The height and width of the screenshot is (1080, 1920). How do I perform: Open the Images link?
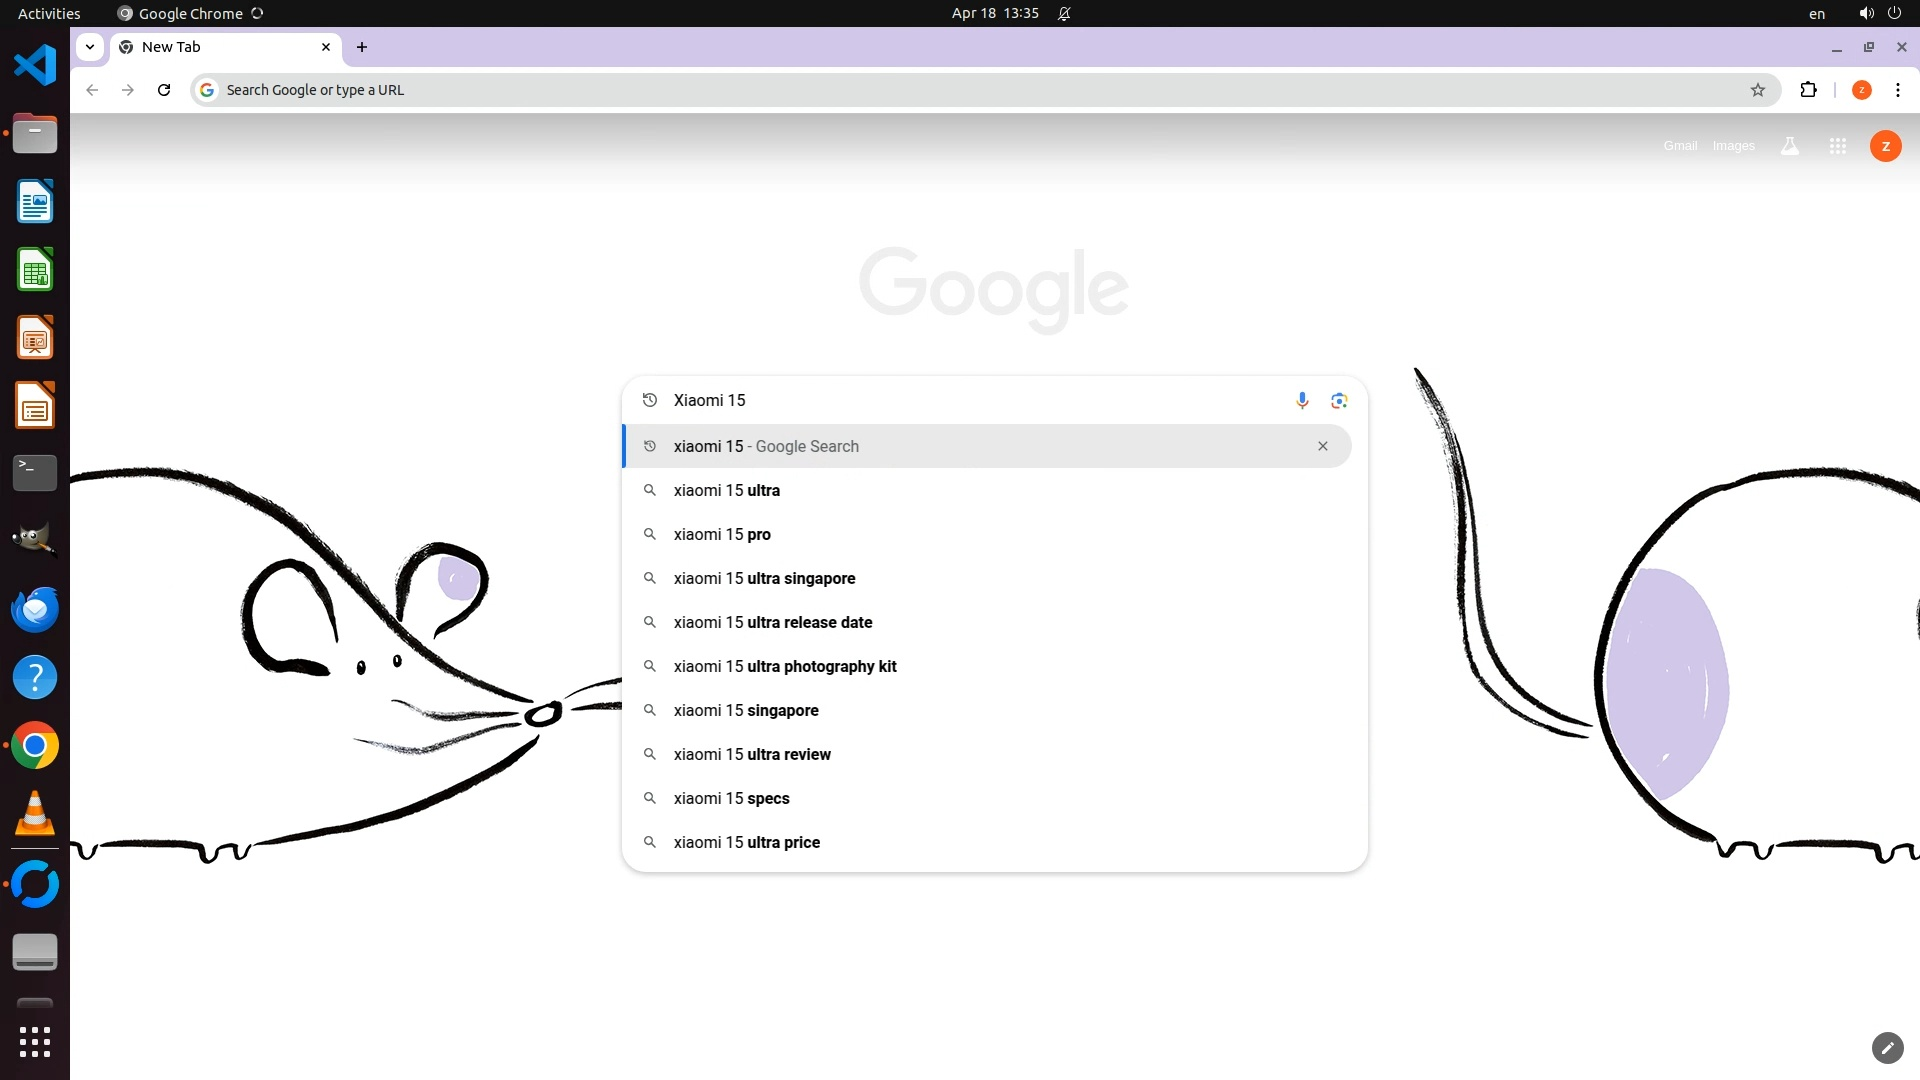tap(1733, 146)
